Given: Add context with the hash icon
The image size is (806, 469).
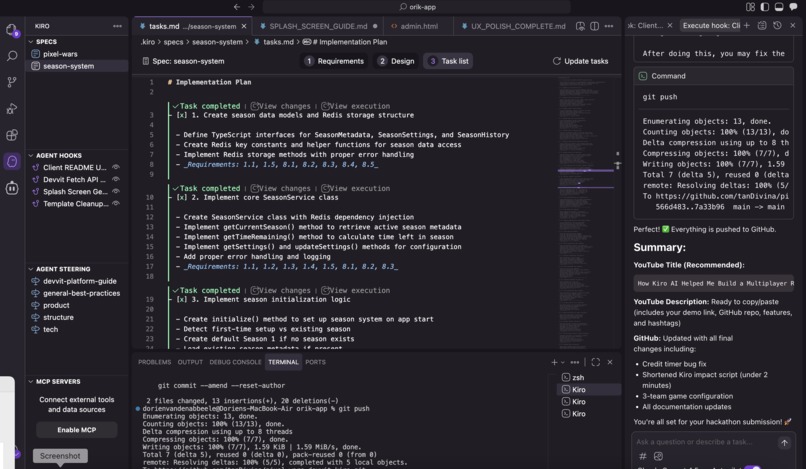Looking at the screenshot, I should 643,456.
